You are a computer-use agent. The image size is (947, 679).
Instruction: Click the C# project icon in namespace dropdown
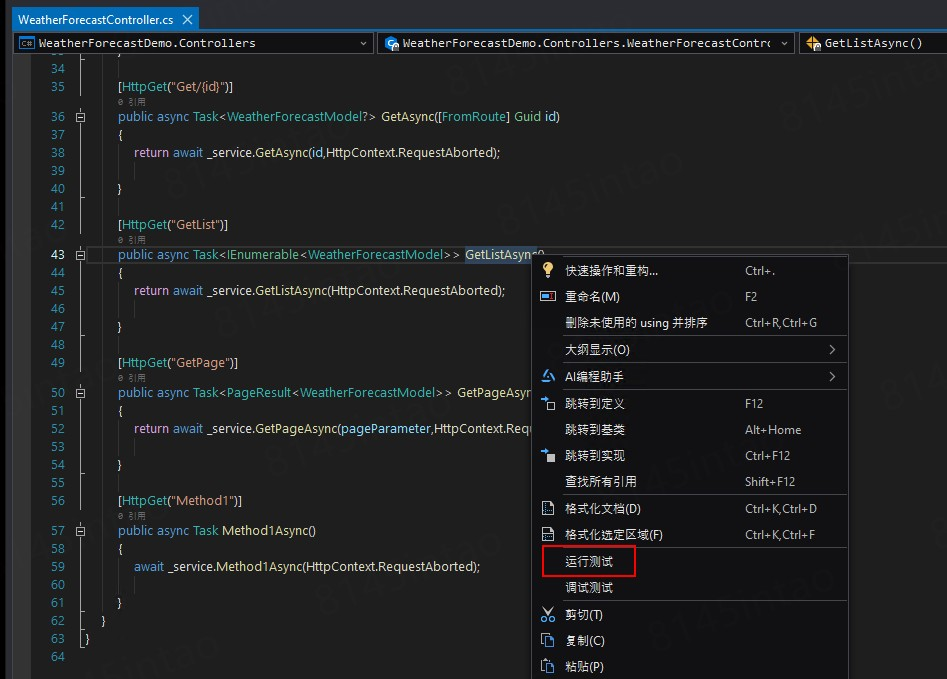pyautogui.click(x=27, y=43)
